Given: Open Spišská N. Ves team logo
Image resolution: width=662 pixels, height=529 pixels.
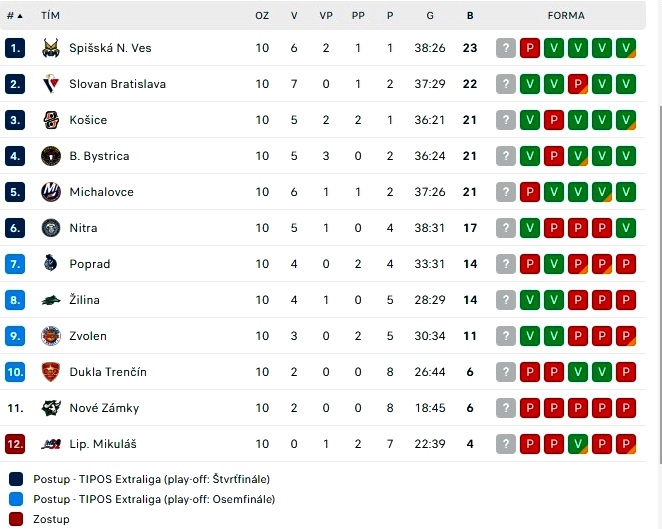Looking at the screenshot, I should point(51,48).
